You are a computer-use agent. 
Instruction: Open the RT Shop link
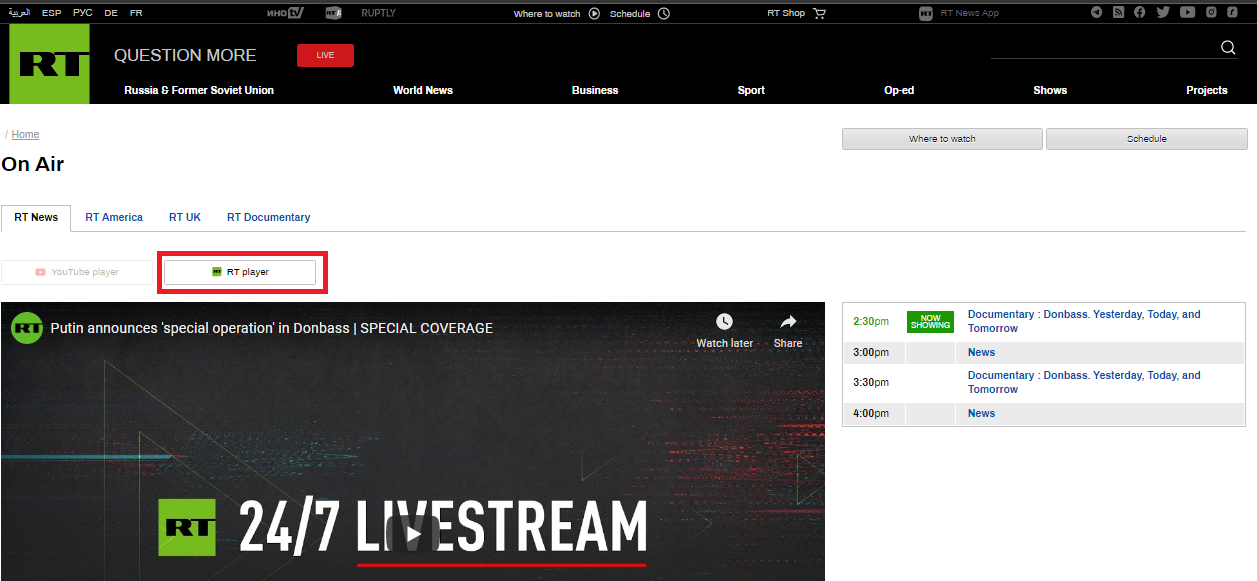coord(786,13)
